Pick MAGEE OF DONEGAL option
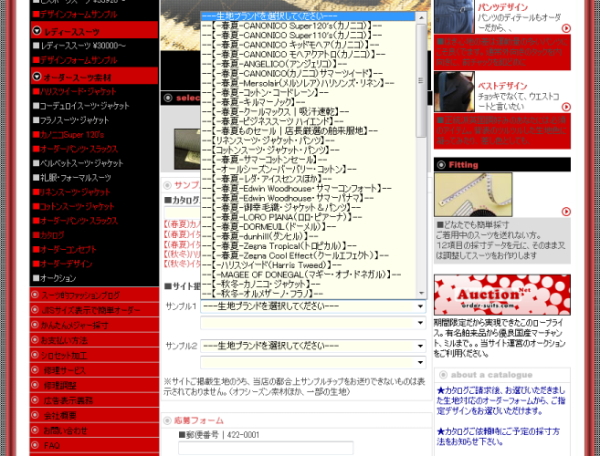This screenshot has height=456, width=600. (x=308, y=274)
